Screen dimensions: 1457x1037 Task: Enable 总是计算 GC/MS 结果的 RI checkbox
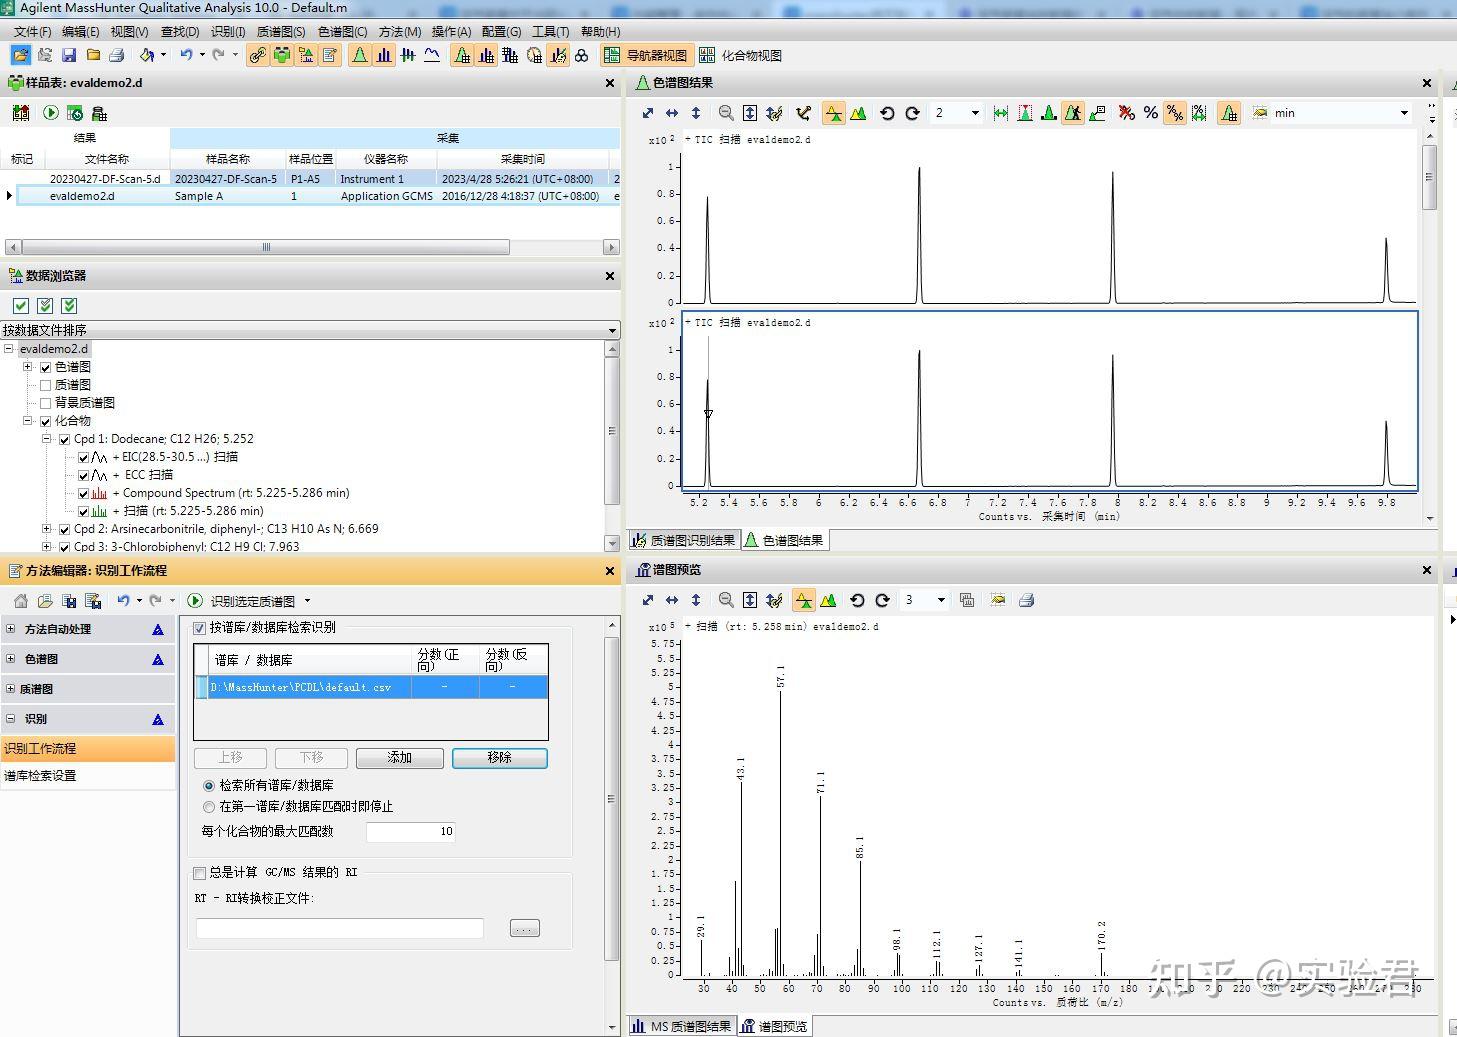pyautogui.click(x=200, y=873)
